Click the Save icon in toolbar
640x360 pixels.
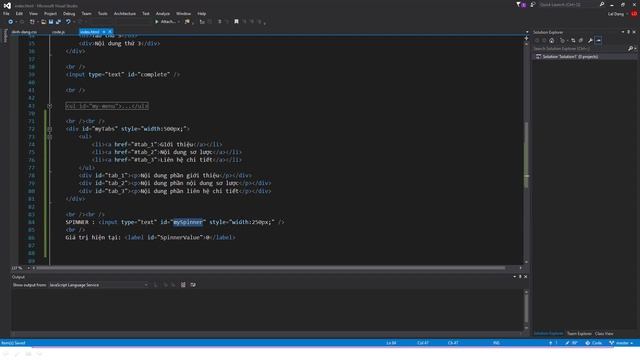51,22
